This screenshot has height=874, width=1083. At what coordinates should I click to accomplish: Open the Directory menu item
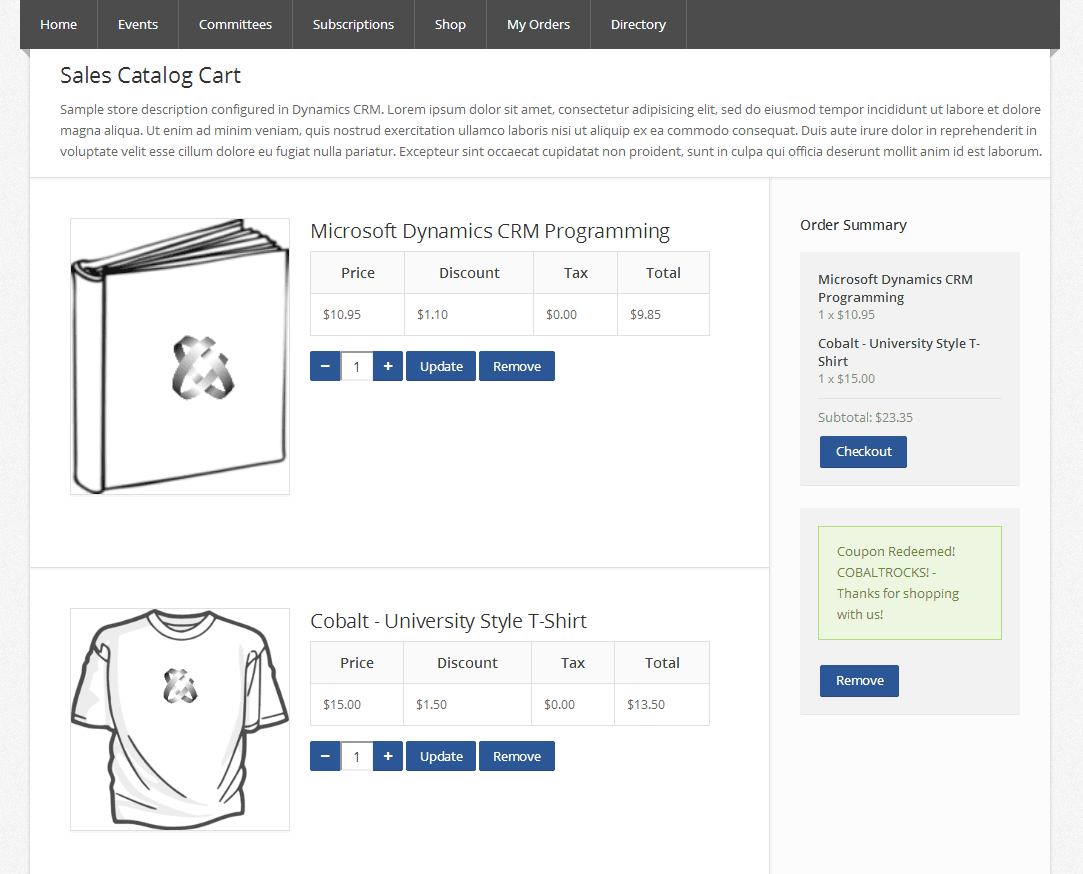coord(638,24)
